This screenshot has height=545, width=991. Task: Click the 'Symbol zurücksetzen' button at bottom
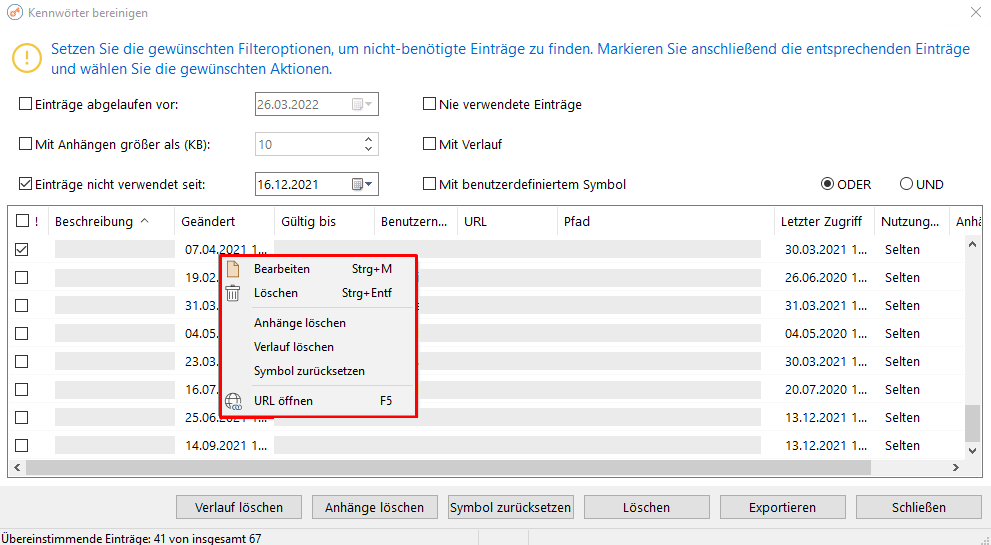pyautogui.click(x=511, y=507)
